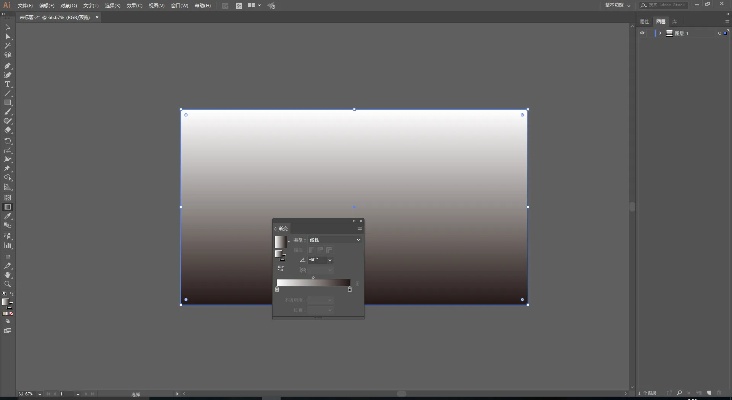
Task: Select the Rotate tool
Action: click(7, 141)
